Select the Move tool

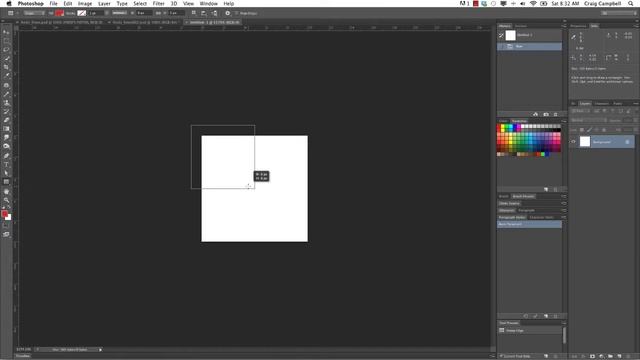tap(6, 32)
